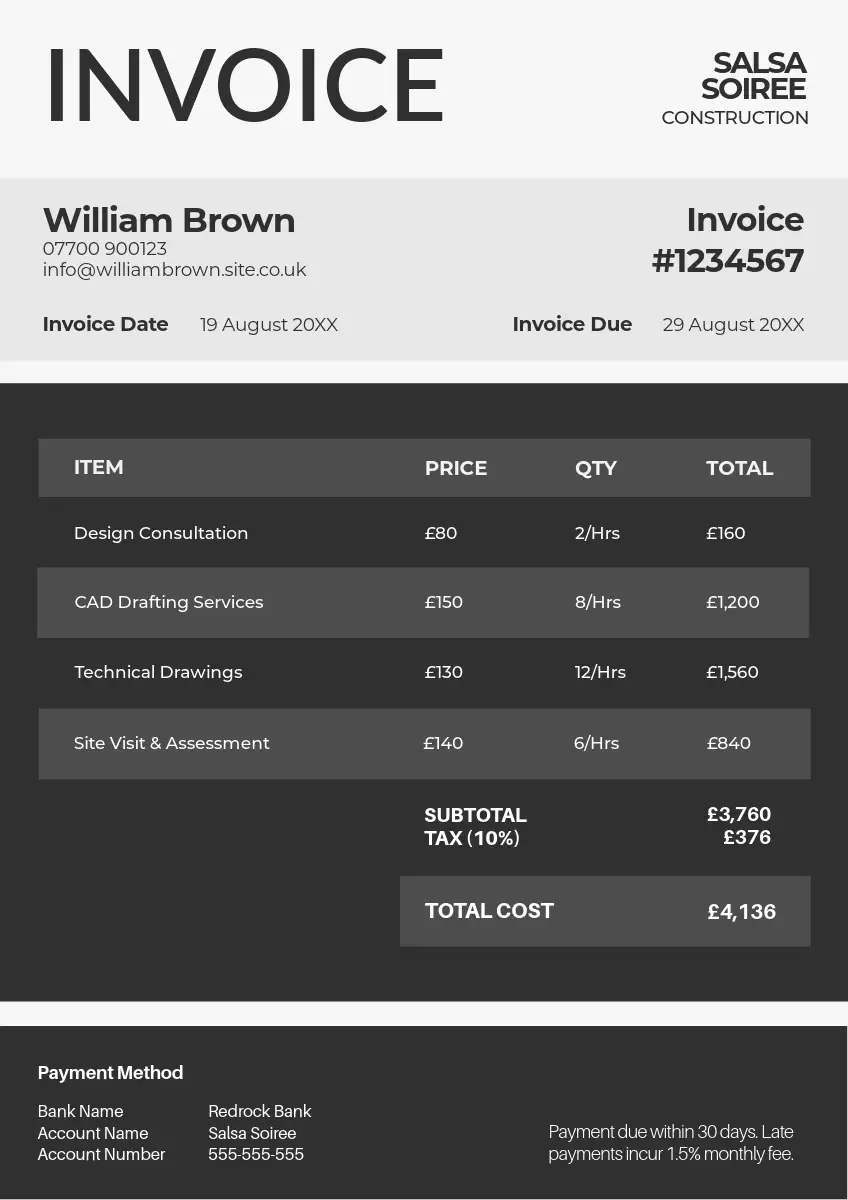Select the due date 29 August 20XX
848x1200 pixels.
(733, 325)
